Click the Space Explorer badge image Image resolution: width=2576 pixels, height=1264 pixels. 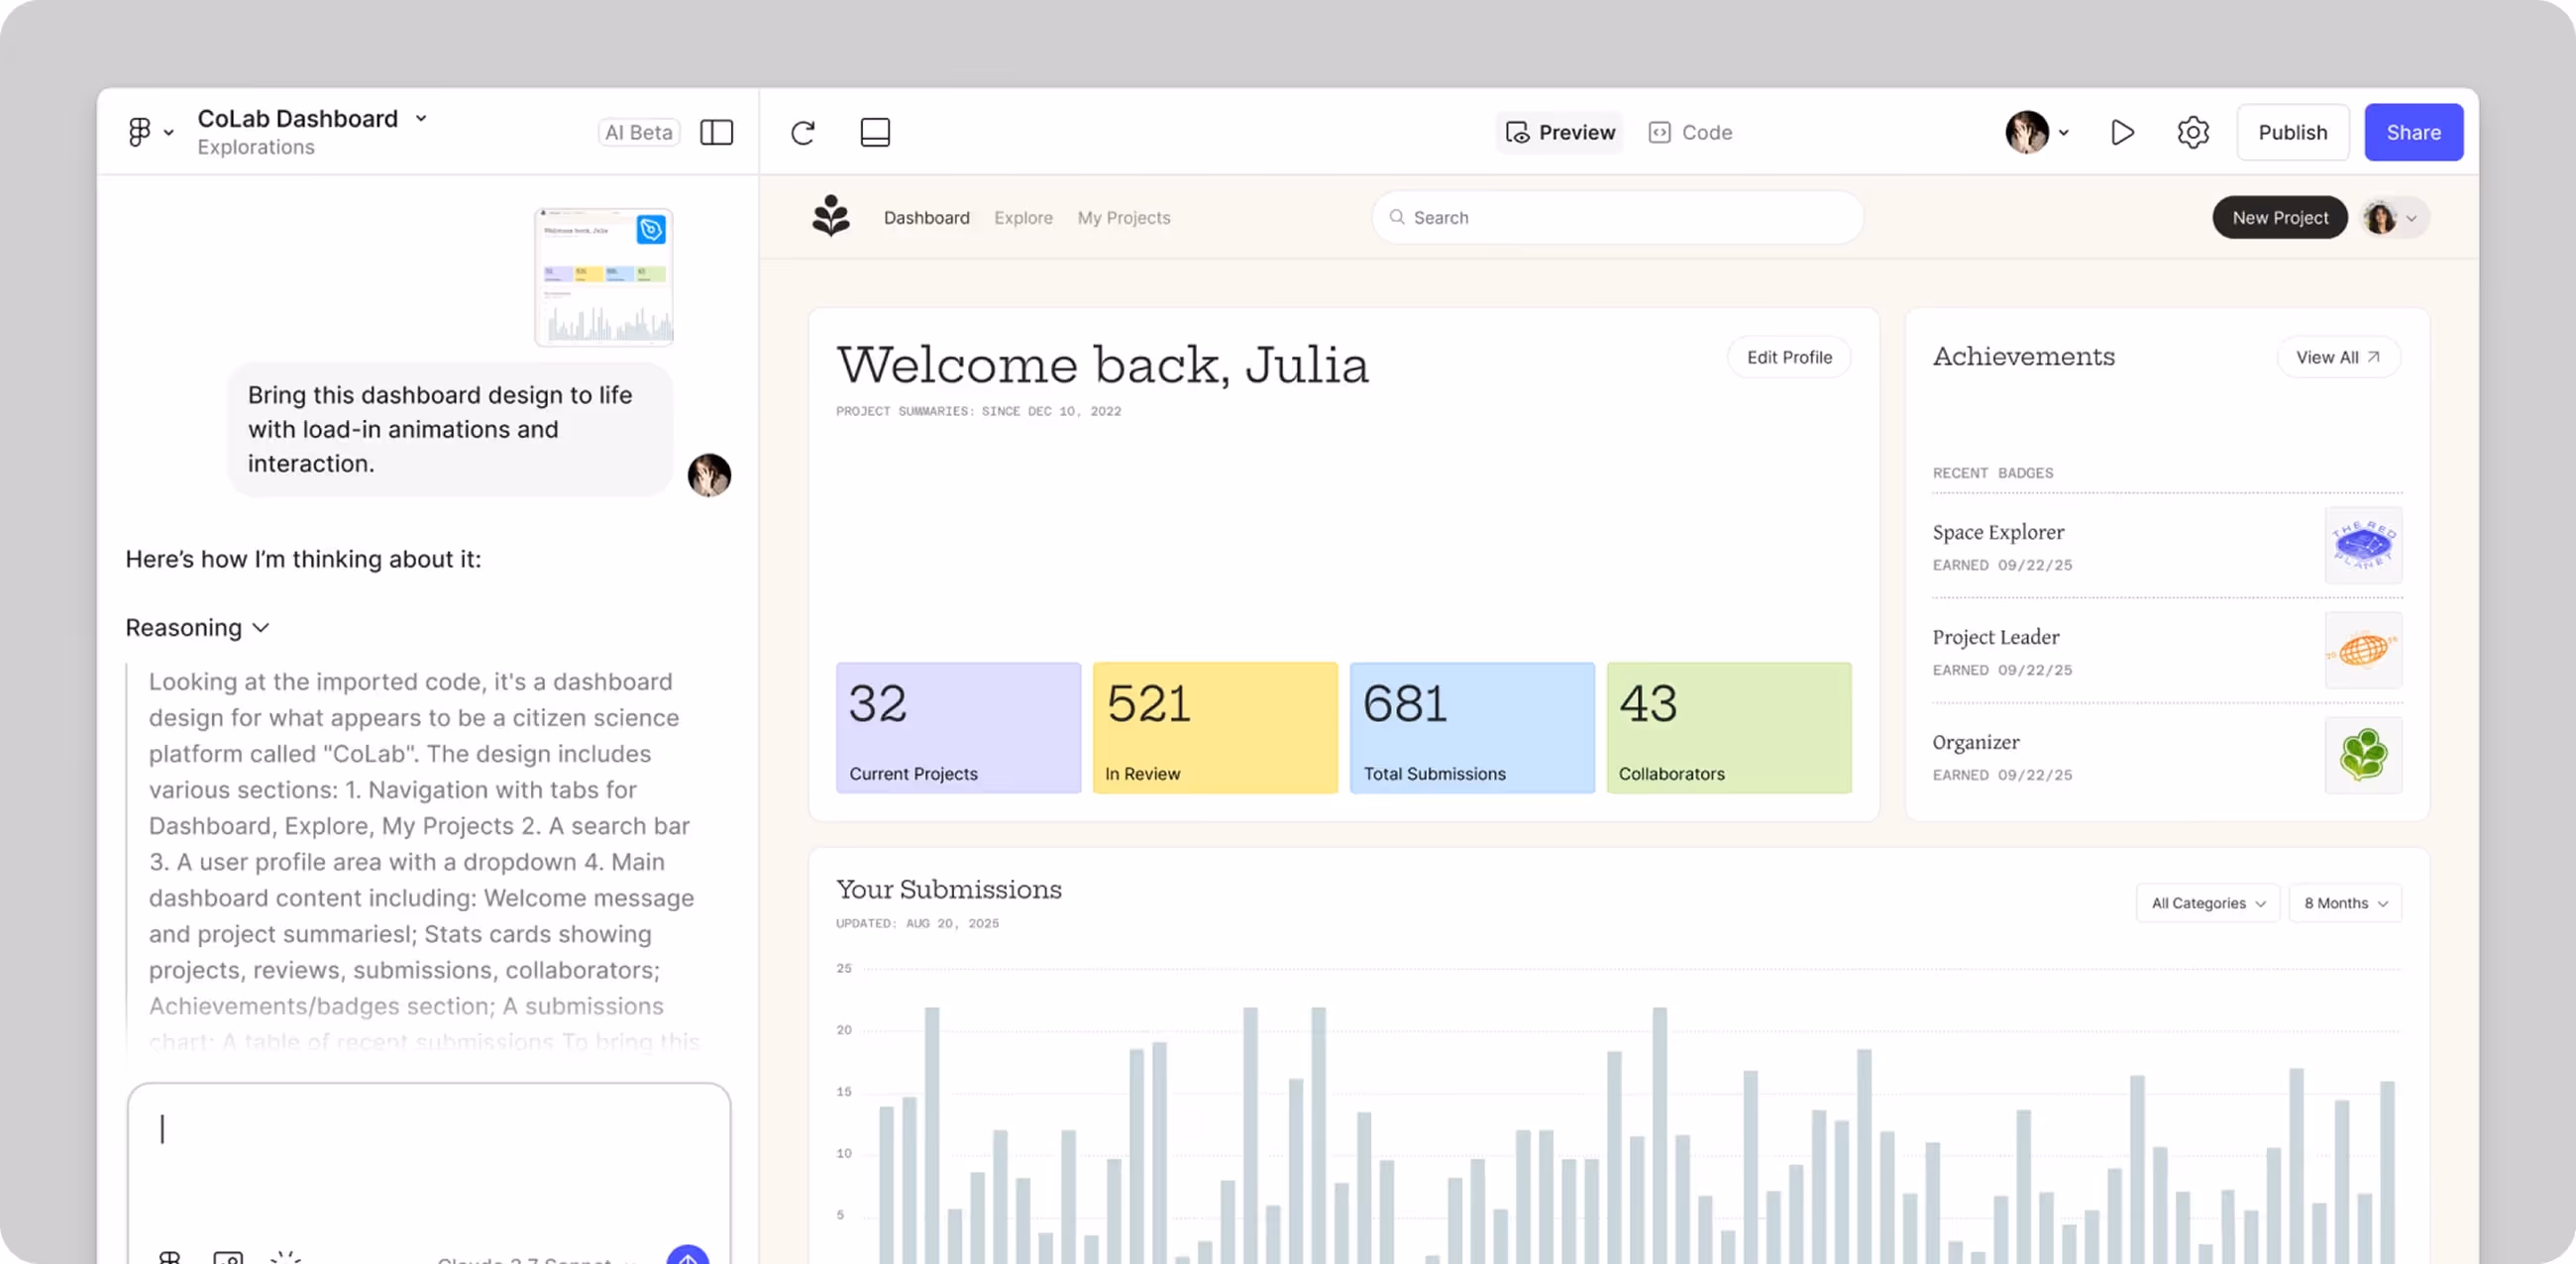2363,546
